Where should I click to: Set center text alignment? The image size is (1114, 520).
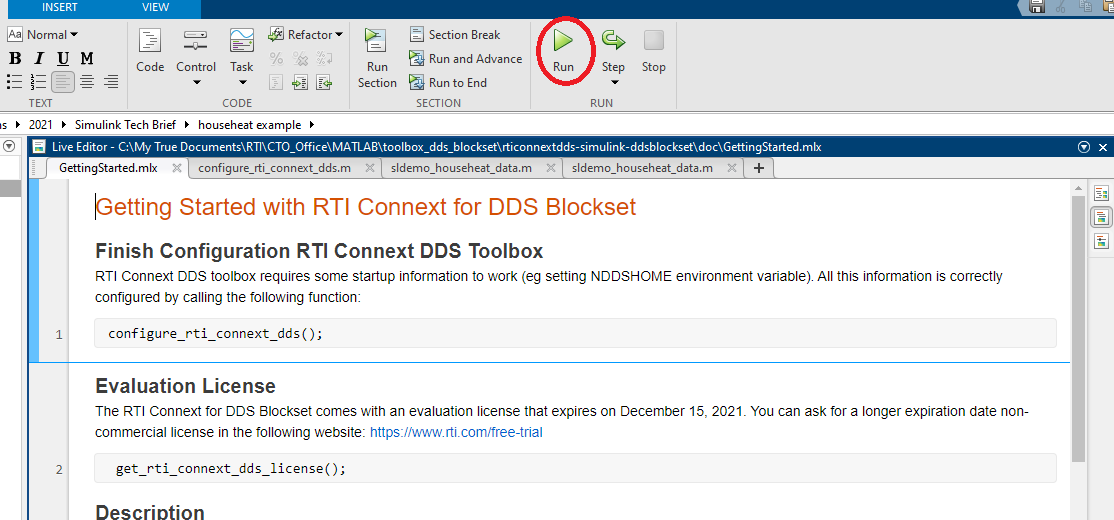pos(87,82)
